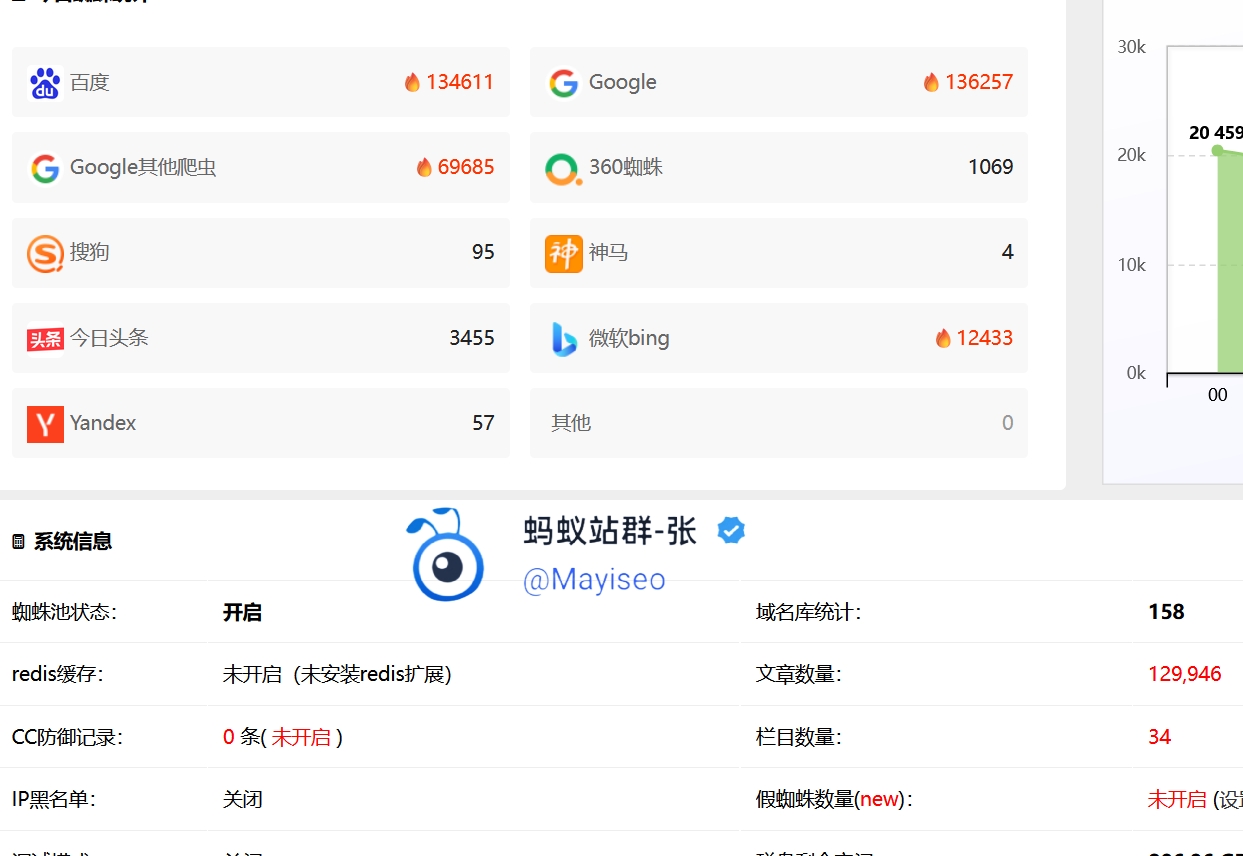
Task: Click the 文章数量 value 129,946
Action: [x=1185, y=674]
